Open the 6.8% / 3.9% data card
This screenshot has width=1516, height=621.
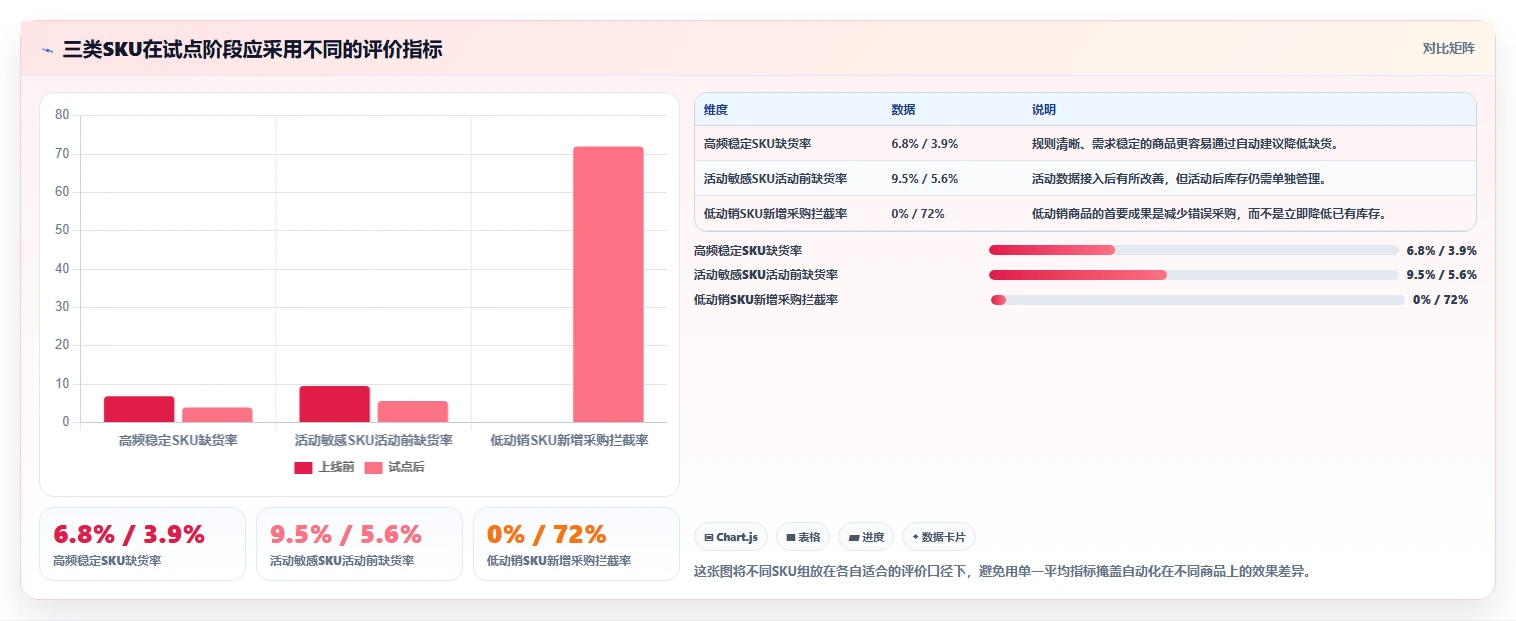coord(142,544)
